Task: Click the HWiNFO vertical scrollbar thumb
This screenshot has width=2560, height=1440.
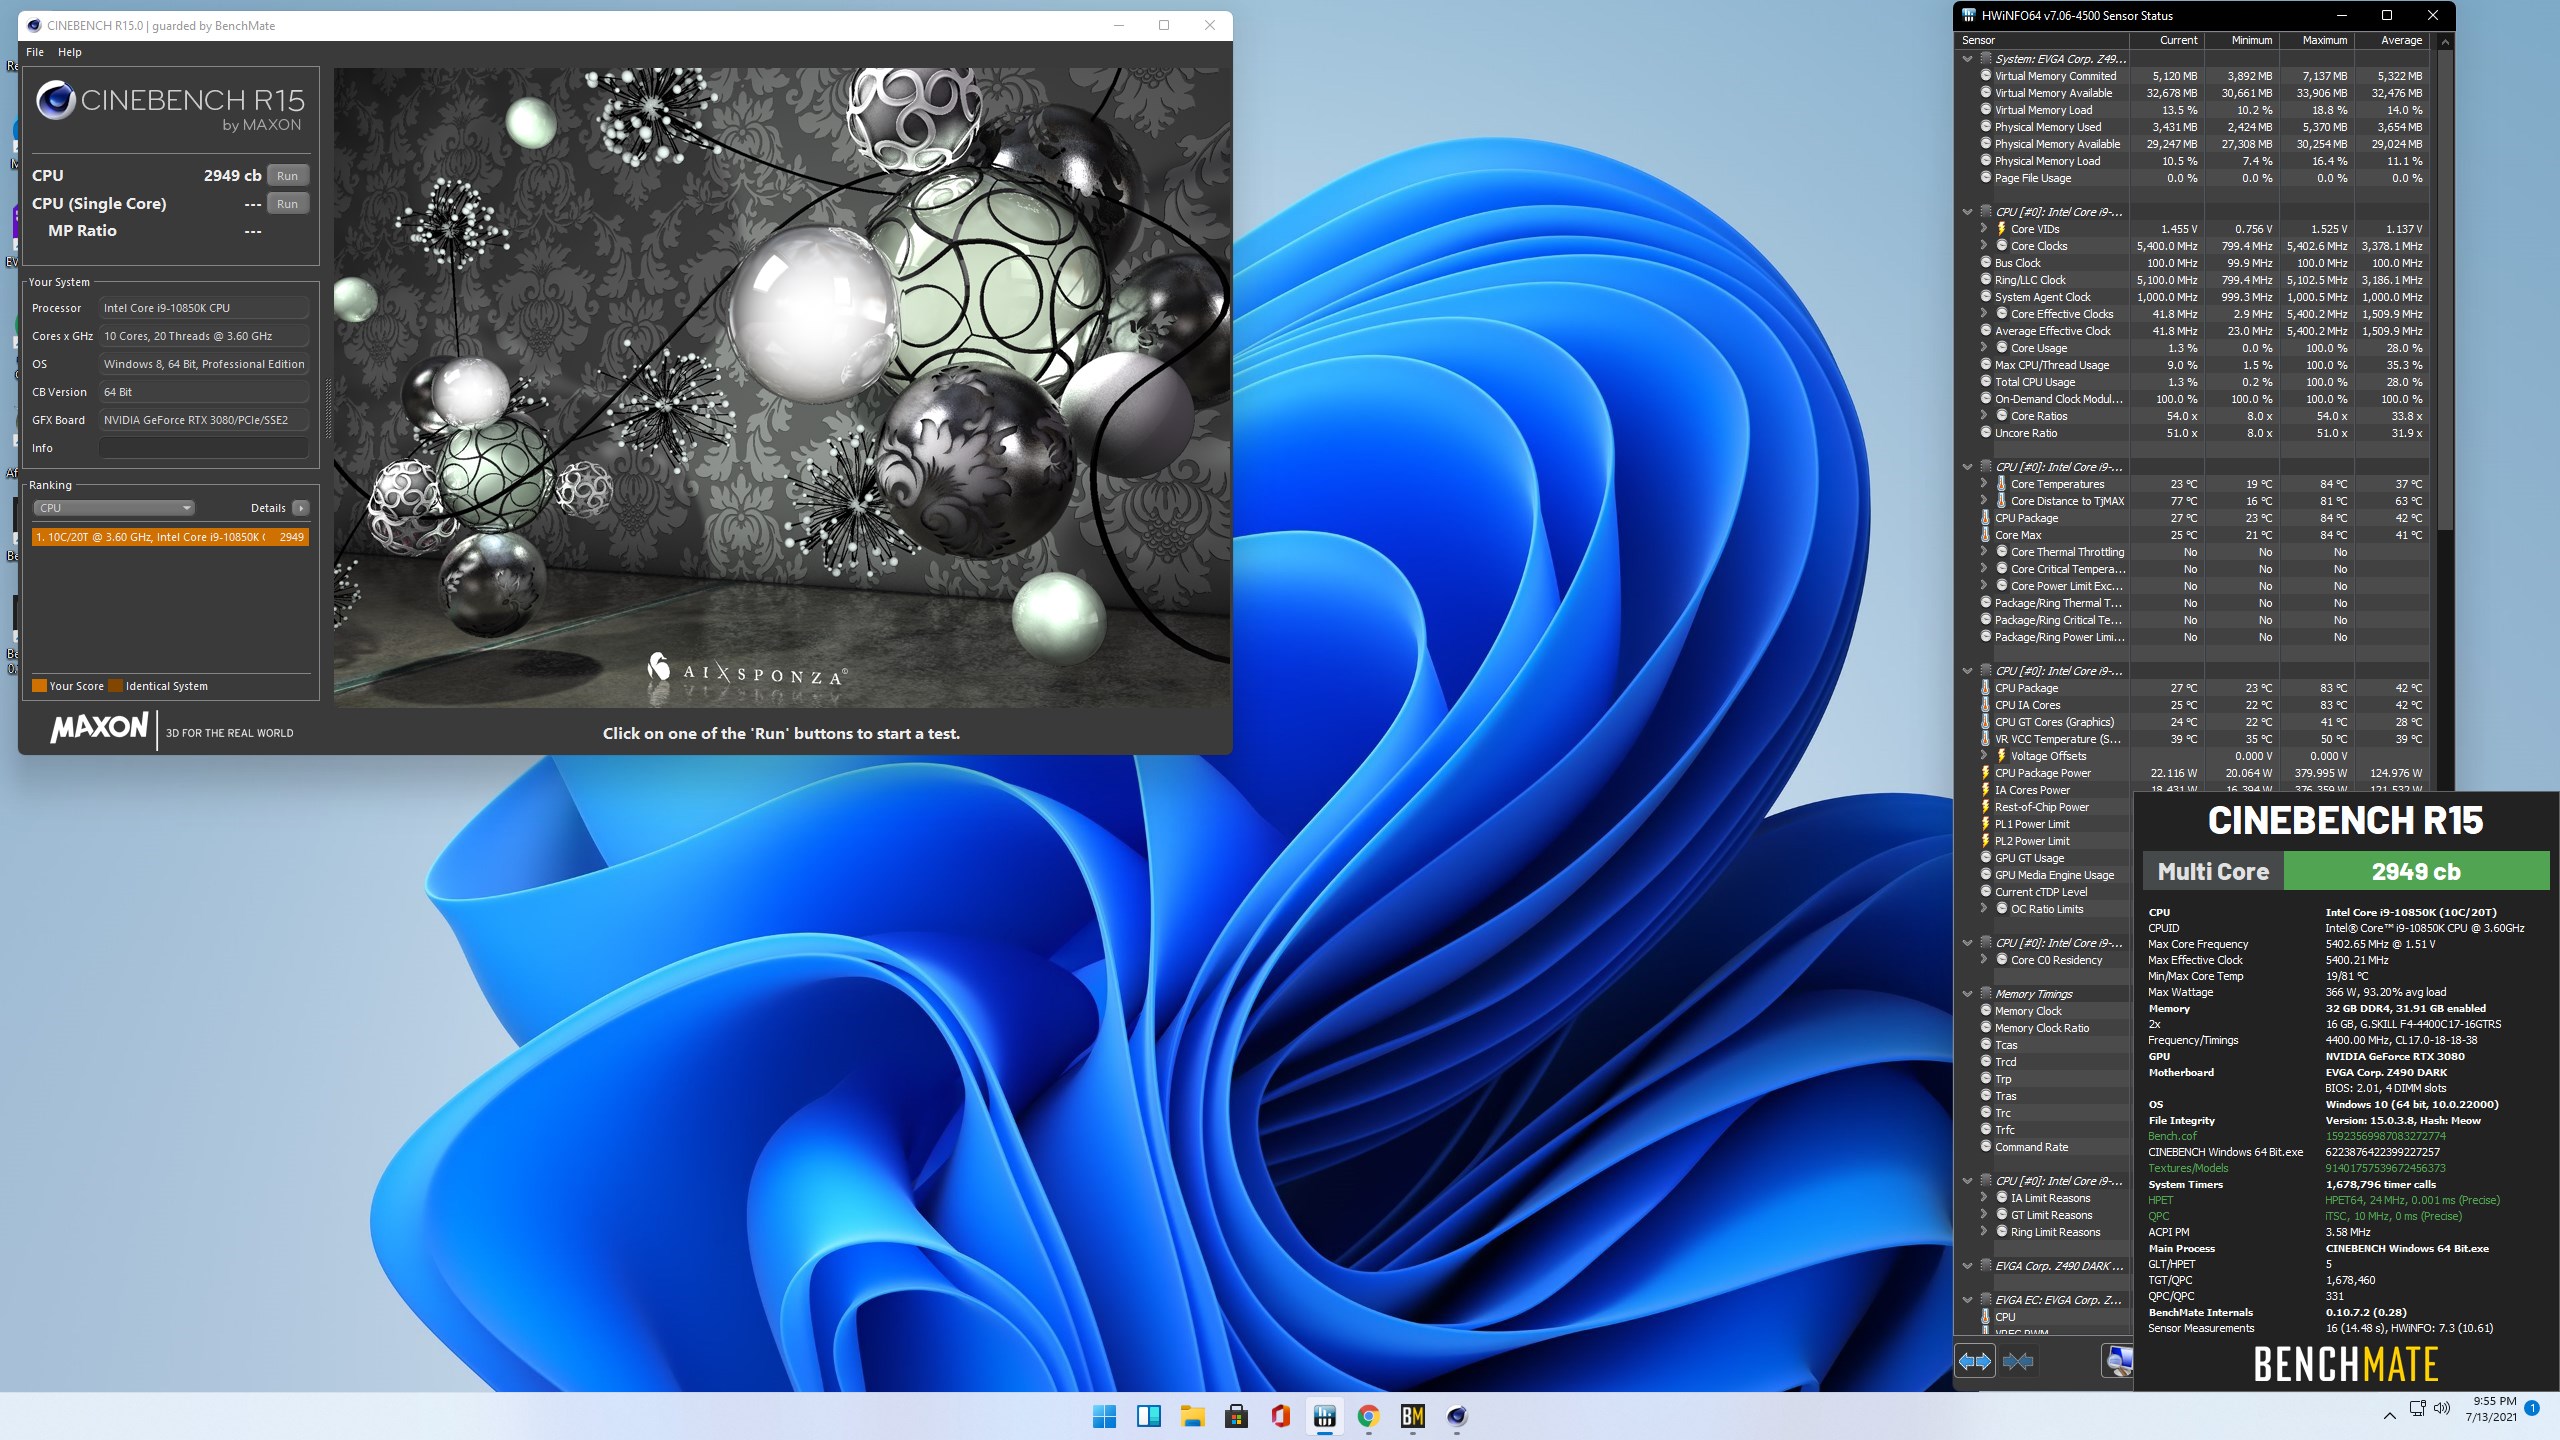Action: 2445,290
